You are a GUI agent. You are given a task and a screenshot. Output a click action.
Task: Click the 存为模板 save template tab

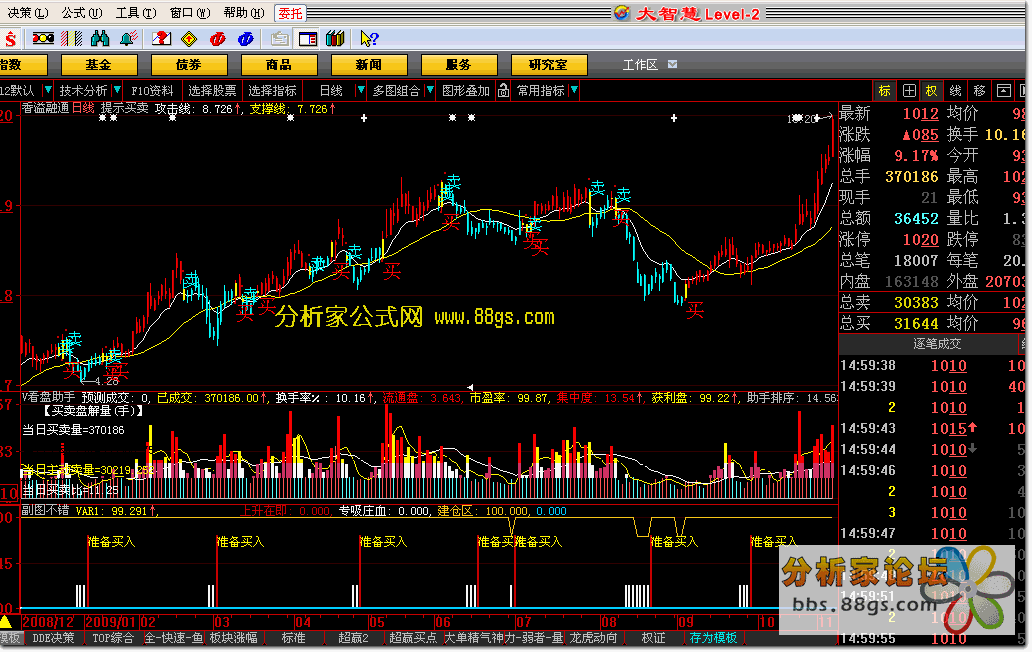click(713, 638)
